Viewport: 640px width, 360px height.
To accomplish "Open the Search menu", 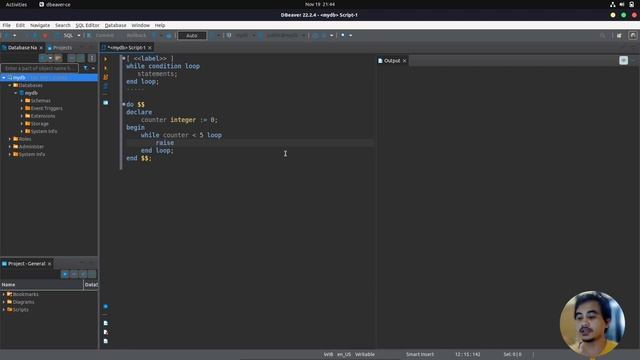I will coord(63,25).
